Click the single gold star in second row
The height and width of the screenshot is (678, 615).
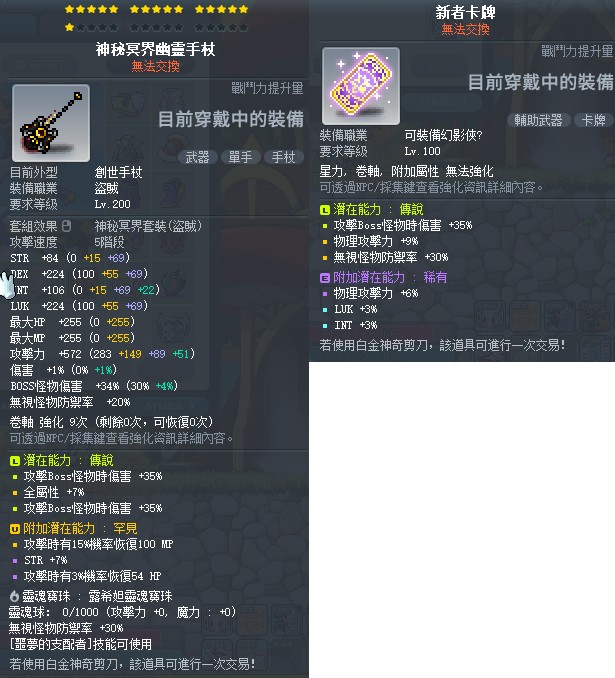(x=69, y=28)
